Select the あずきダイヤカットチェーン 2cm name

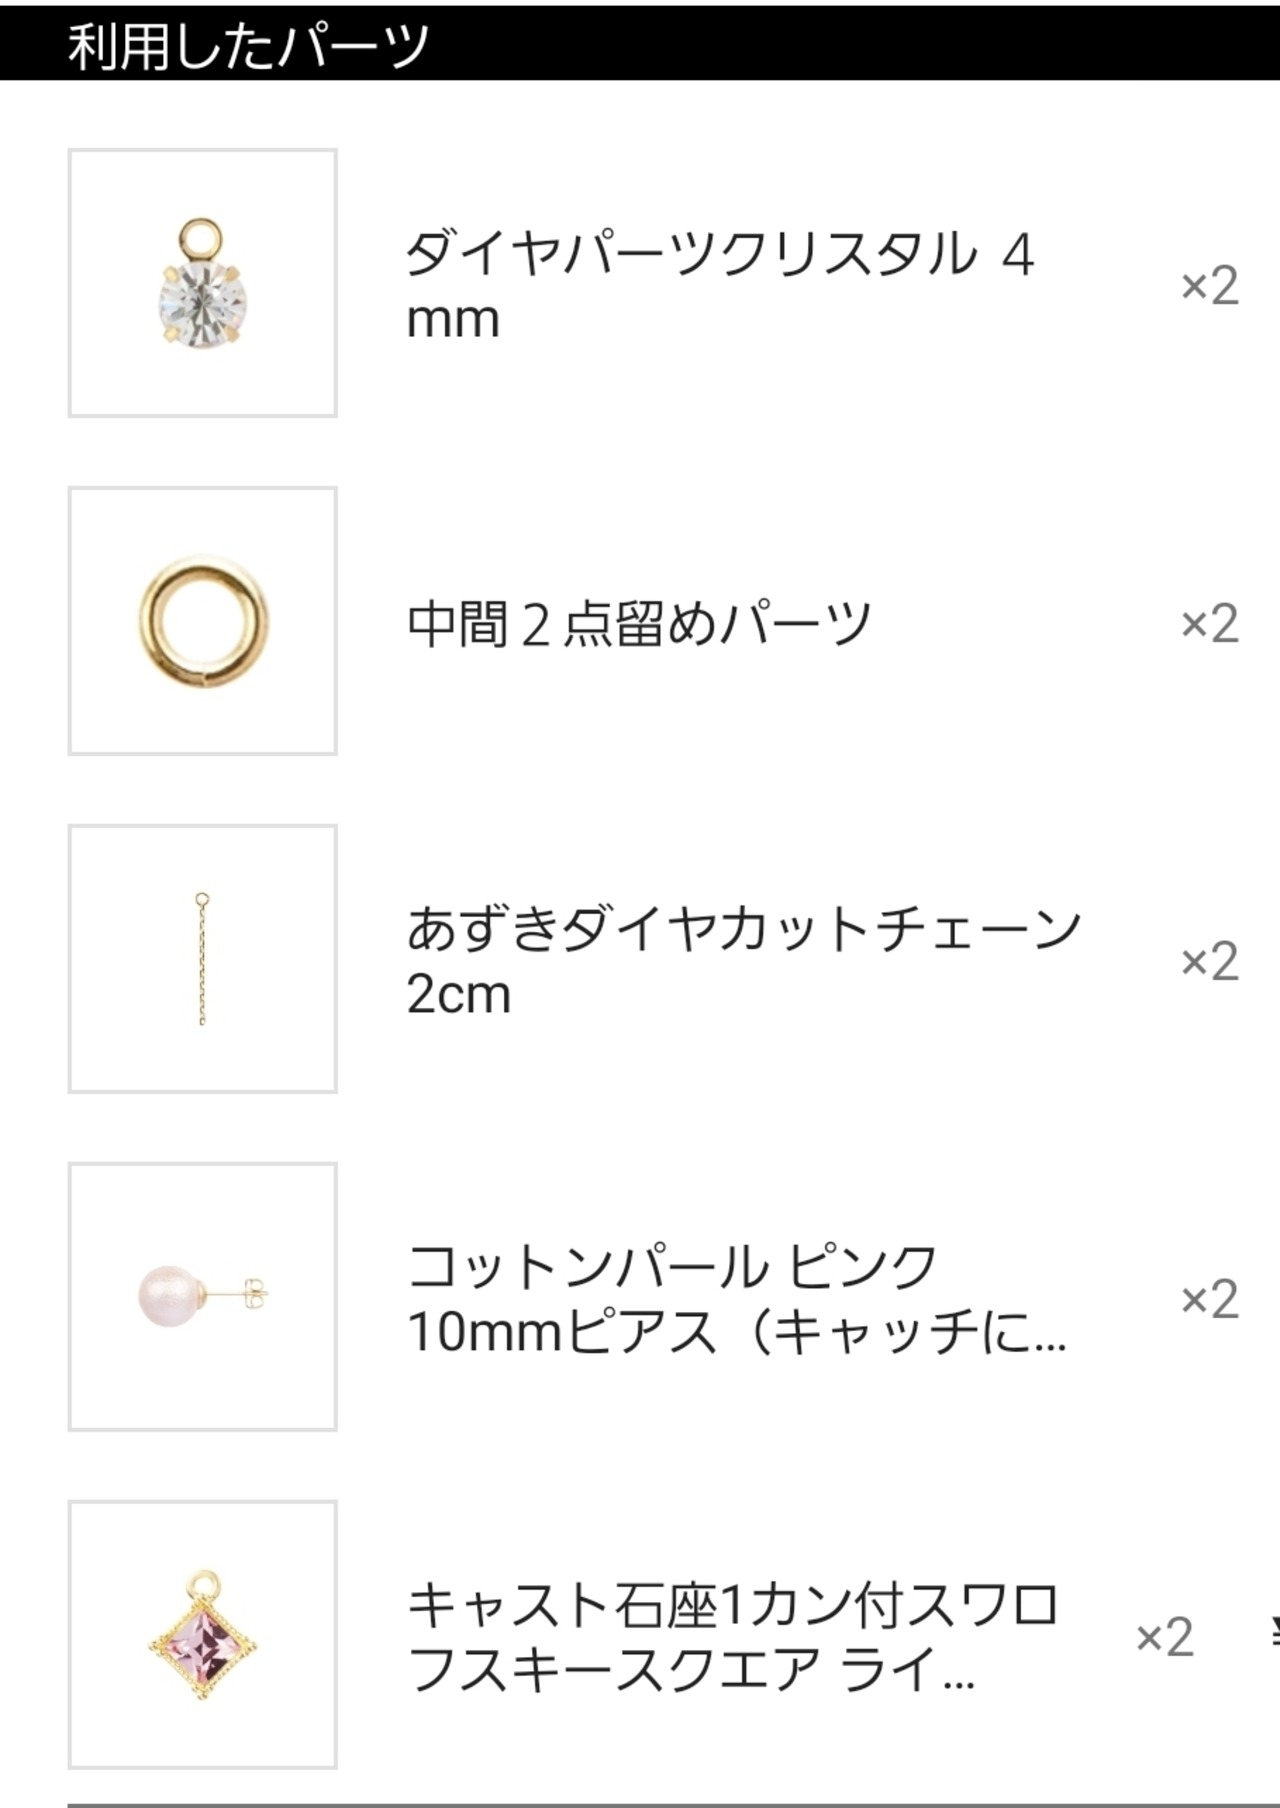(x=742, y=961)
